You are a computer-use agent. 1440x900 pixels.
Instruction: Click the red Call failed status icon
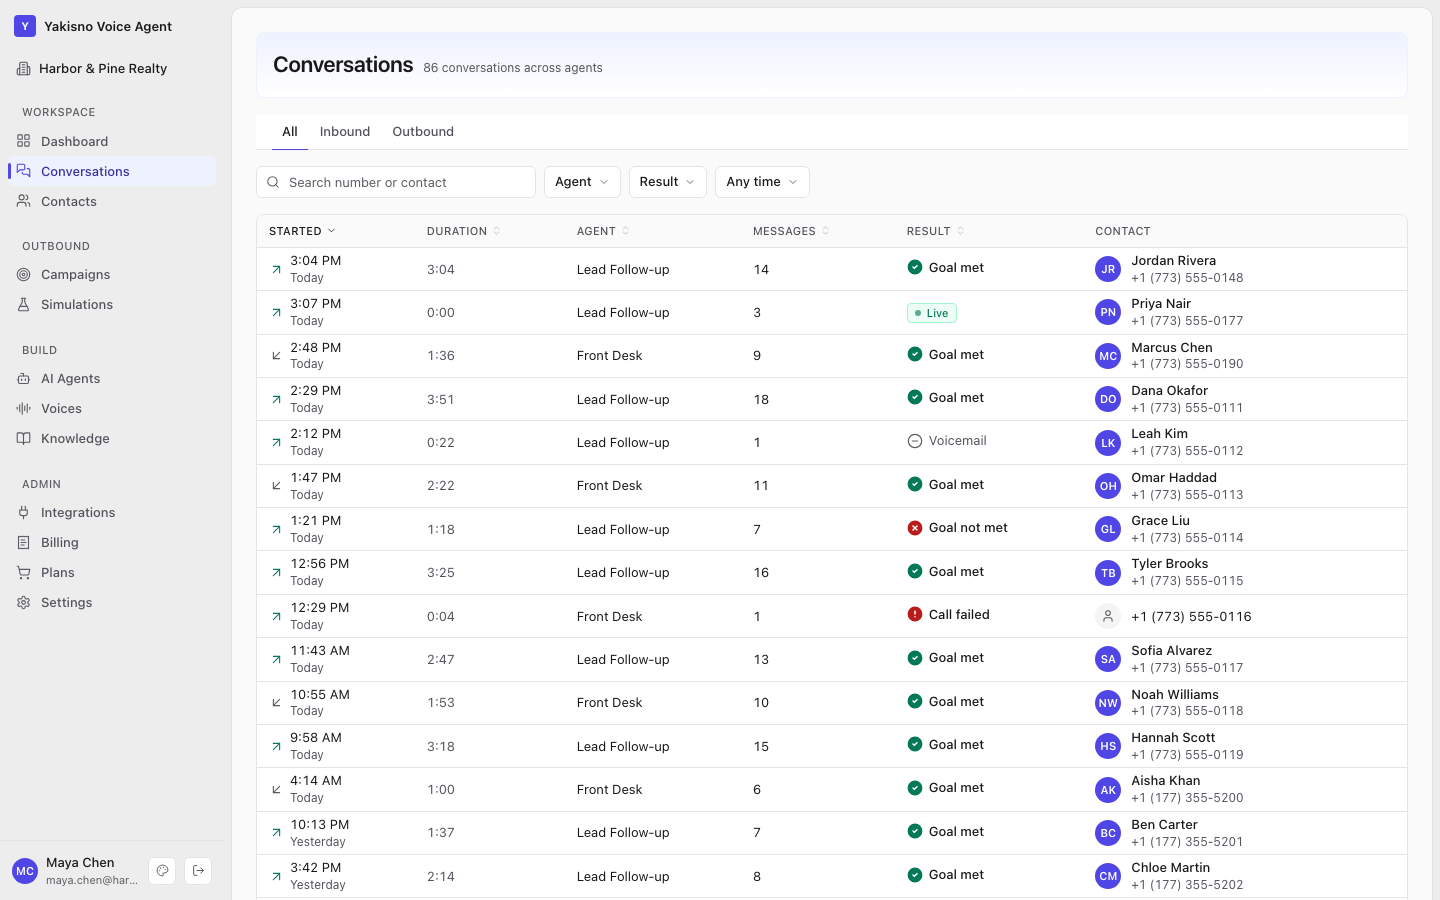point(915,615)
